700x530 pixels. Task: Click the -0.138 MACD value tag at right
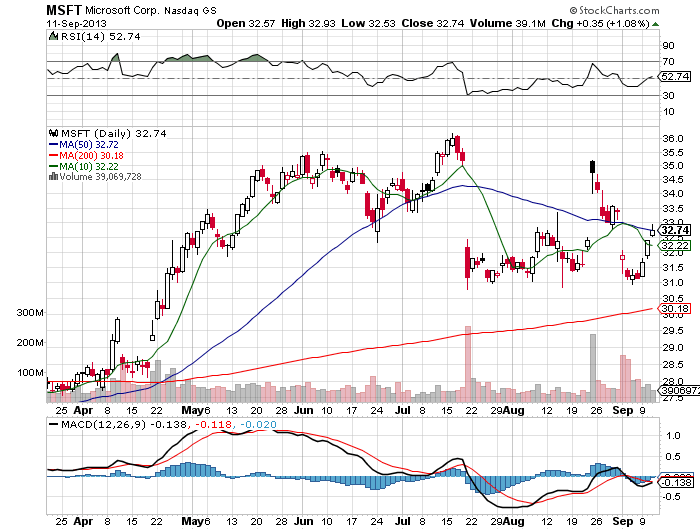[x=676, y=483]
